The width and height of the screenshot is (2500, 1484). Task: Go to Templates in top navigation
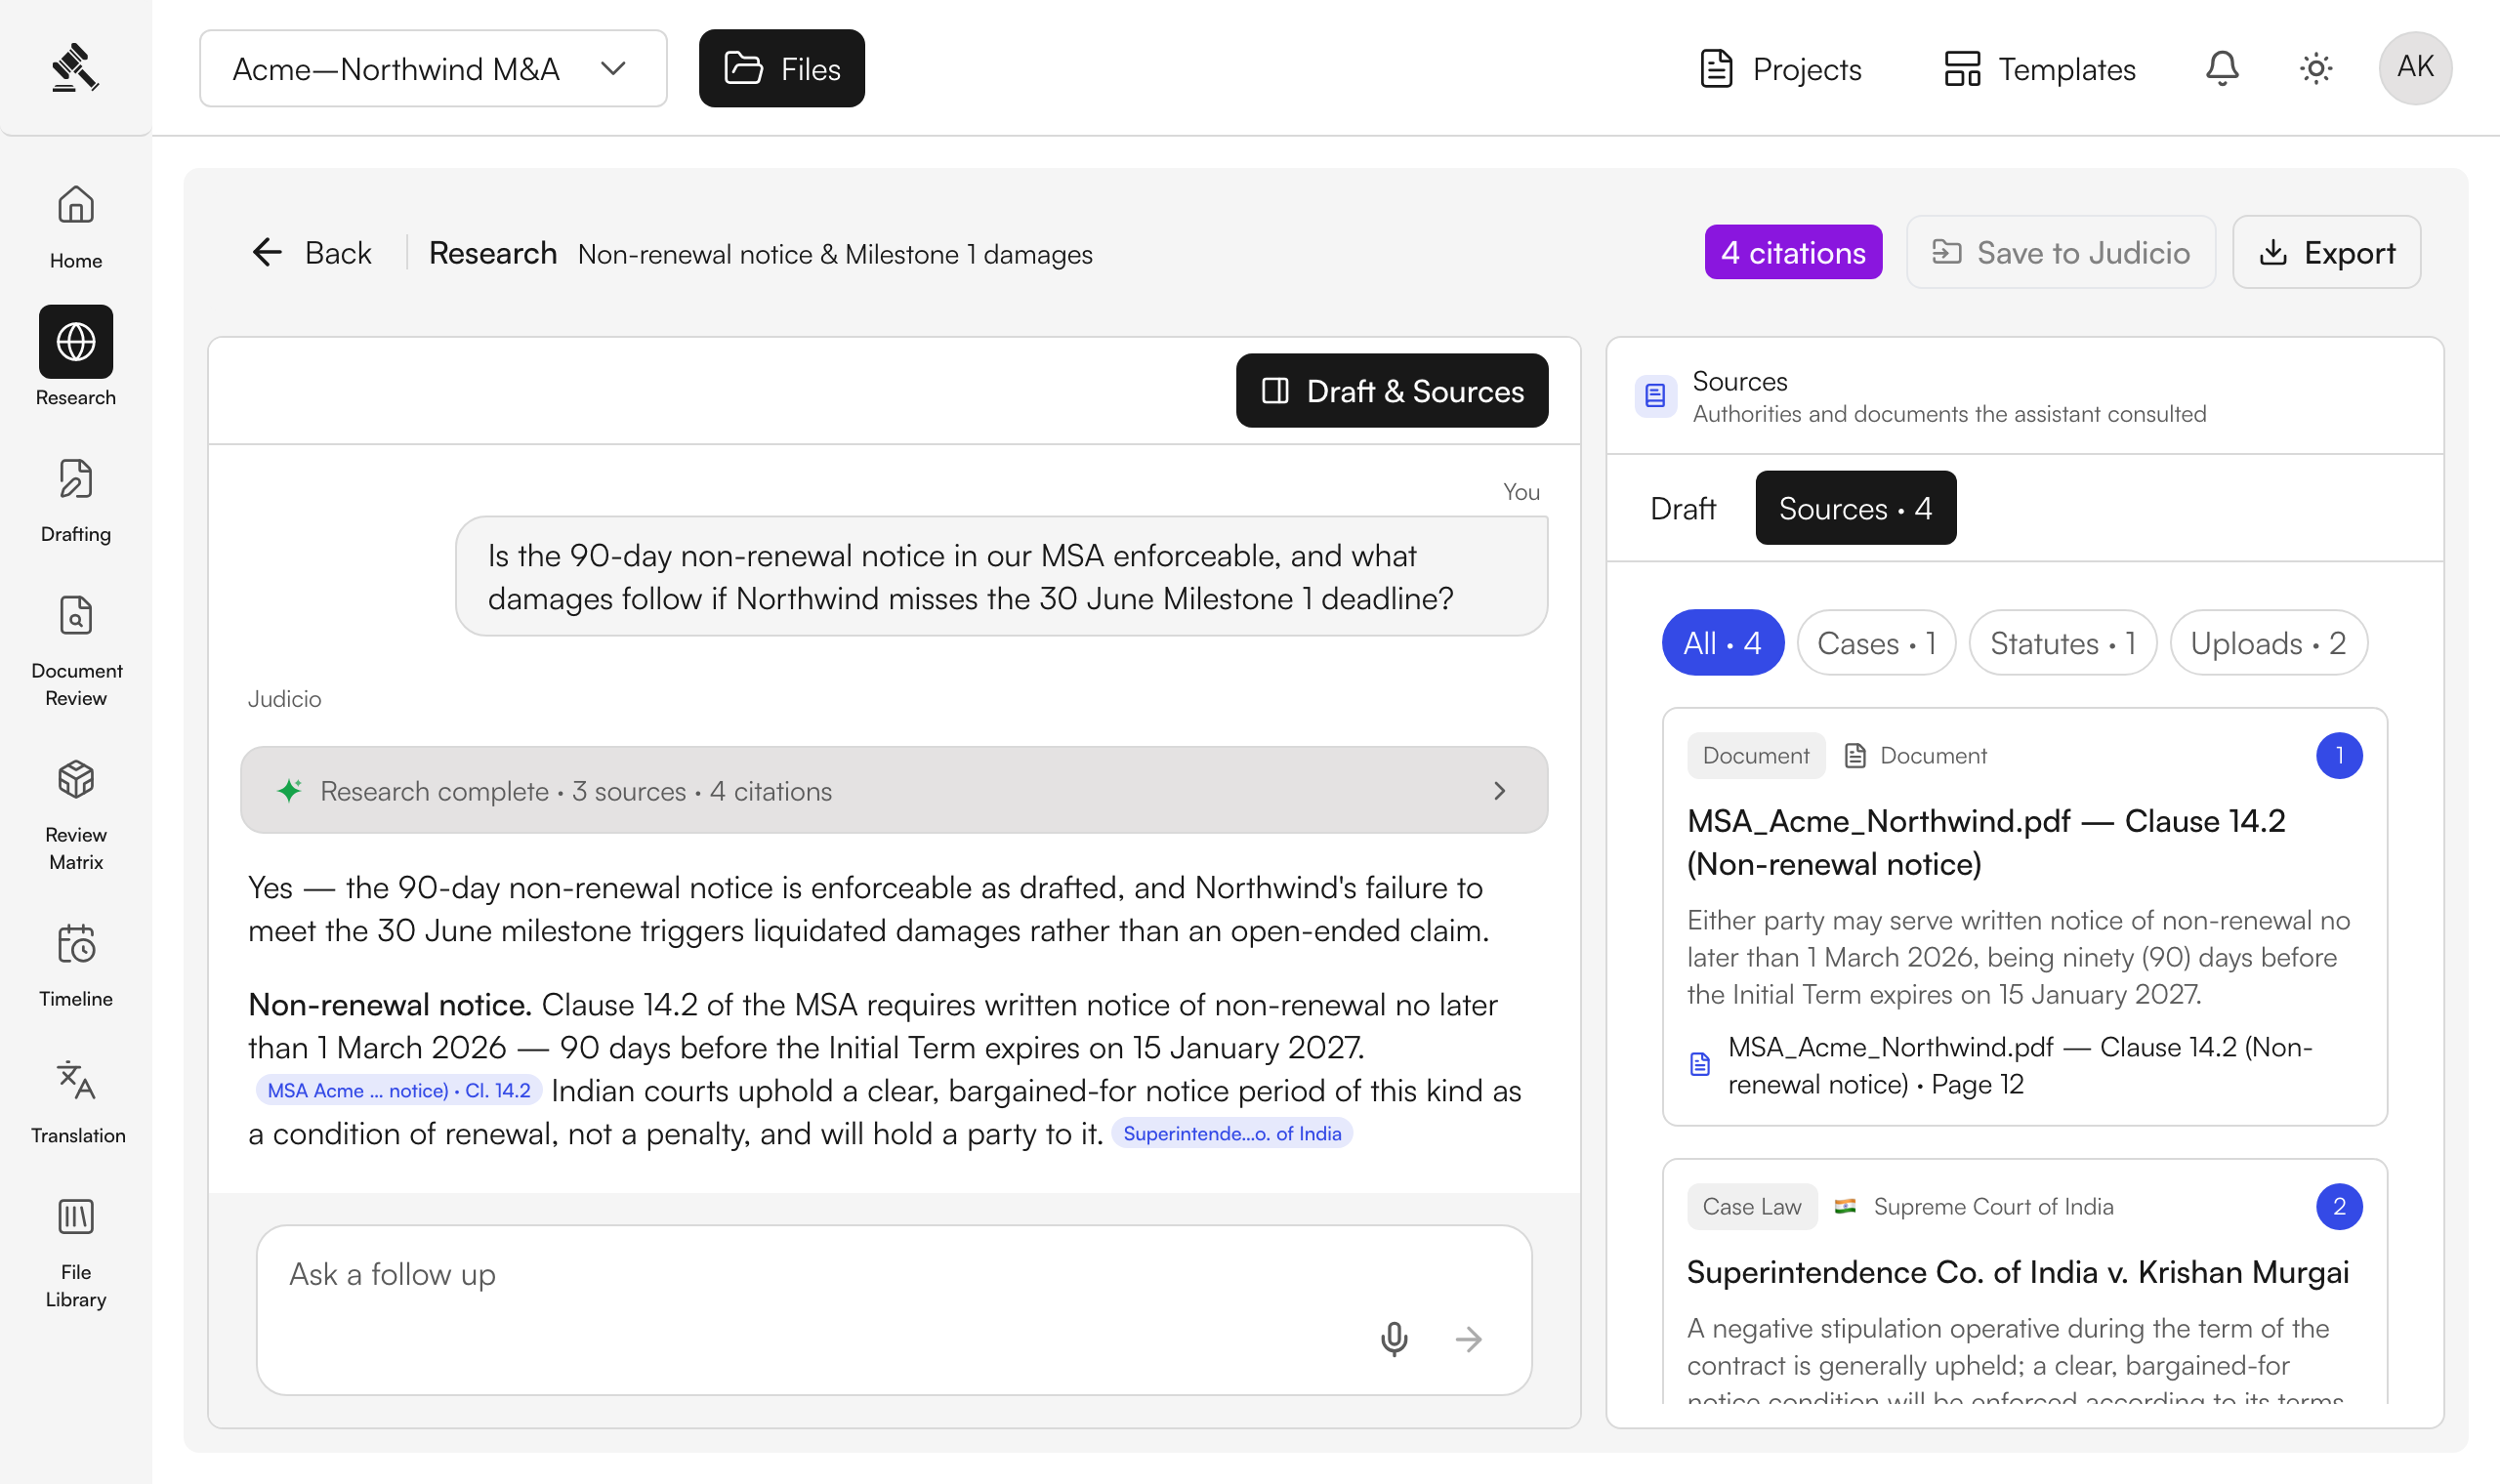pyautogui.click(x=2040, y=68)
